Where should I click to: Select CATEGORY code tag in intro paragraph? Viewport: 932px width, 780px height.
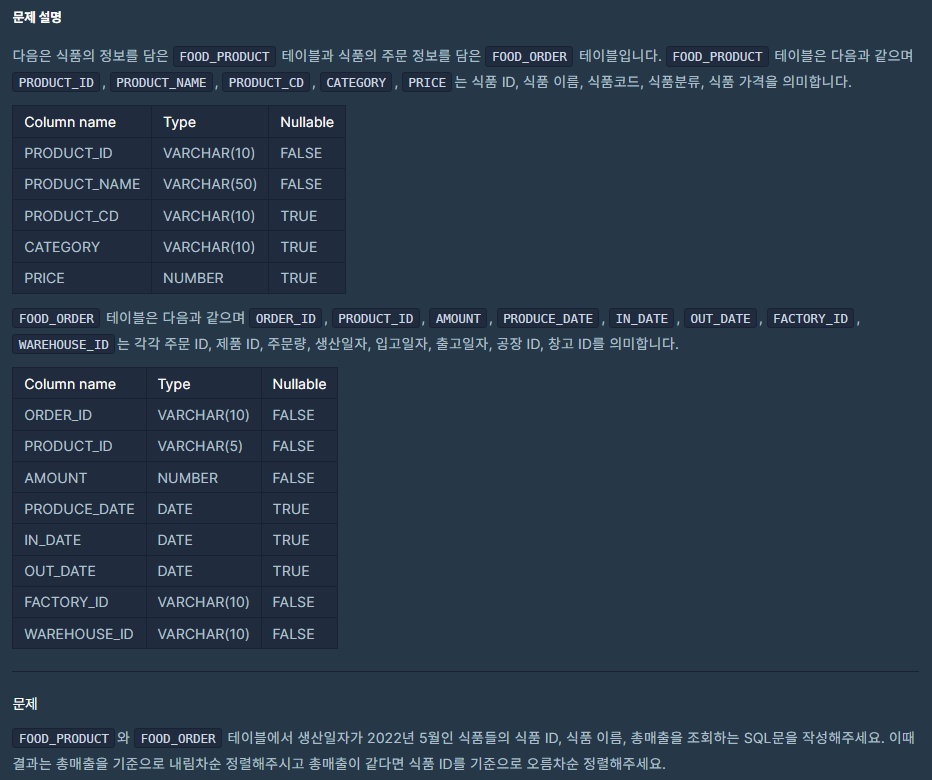[356, 83]
